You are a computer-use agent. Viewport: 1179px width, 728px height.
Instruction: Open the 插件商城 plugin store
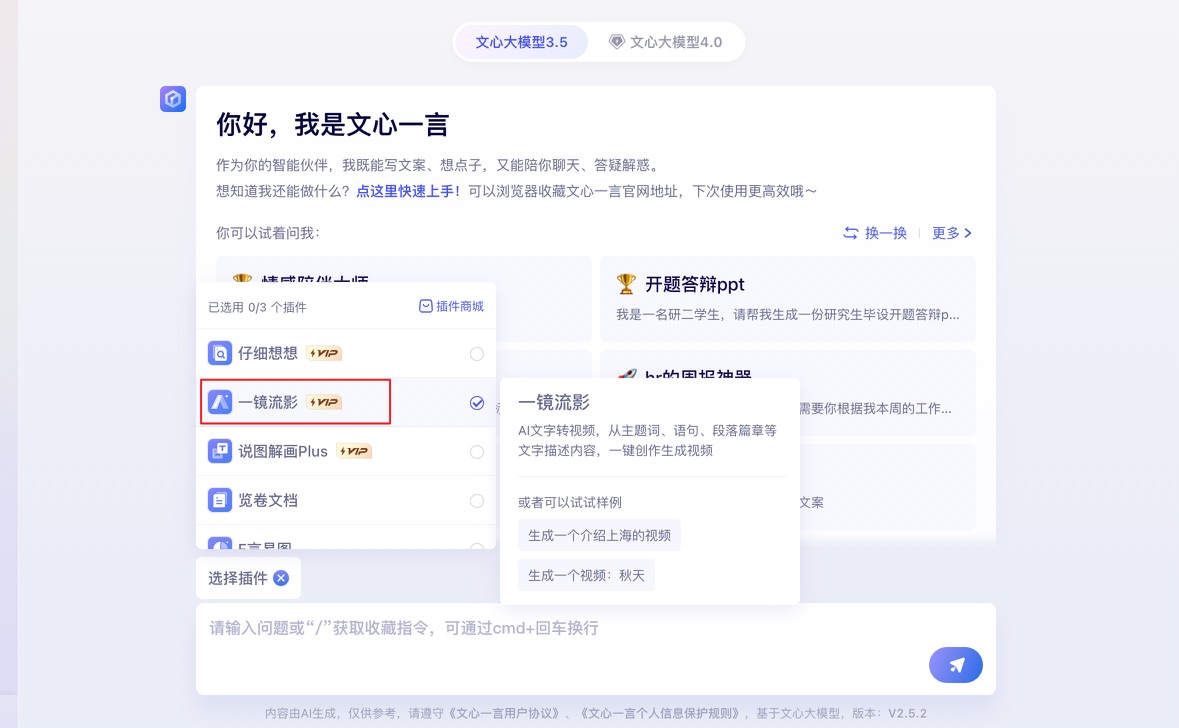(x=451, y=306)
